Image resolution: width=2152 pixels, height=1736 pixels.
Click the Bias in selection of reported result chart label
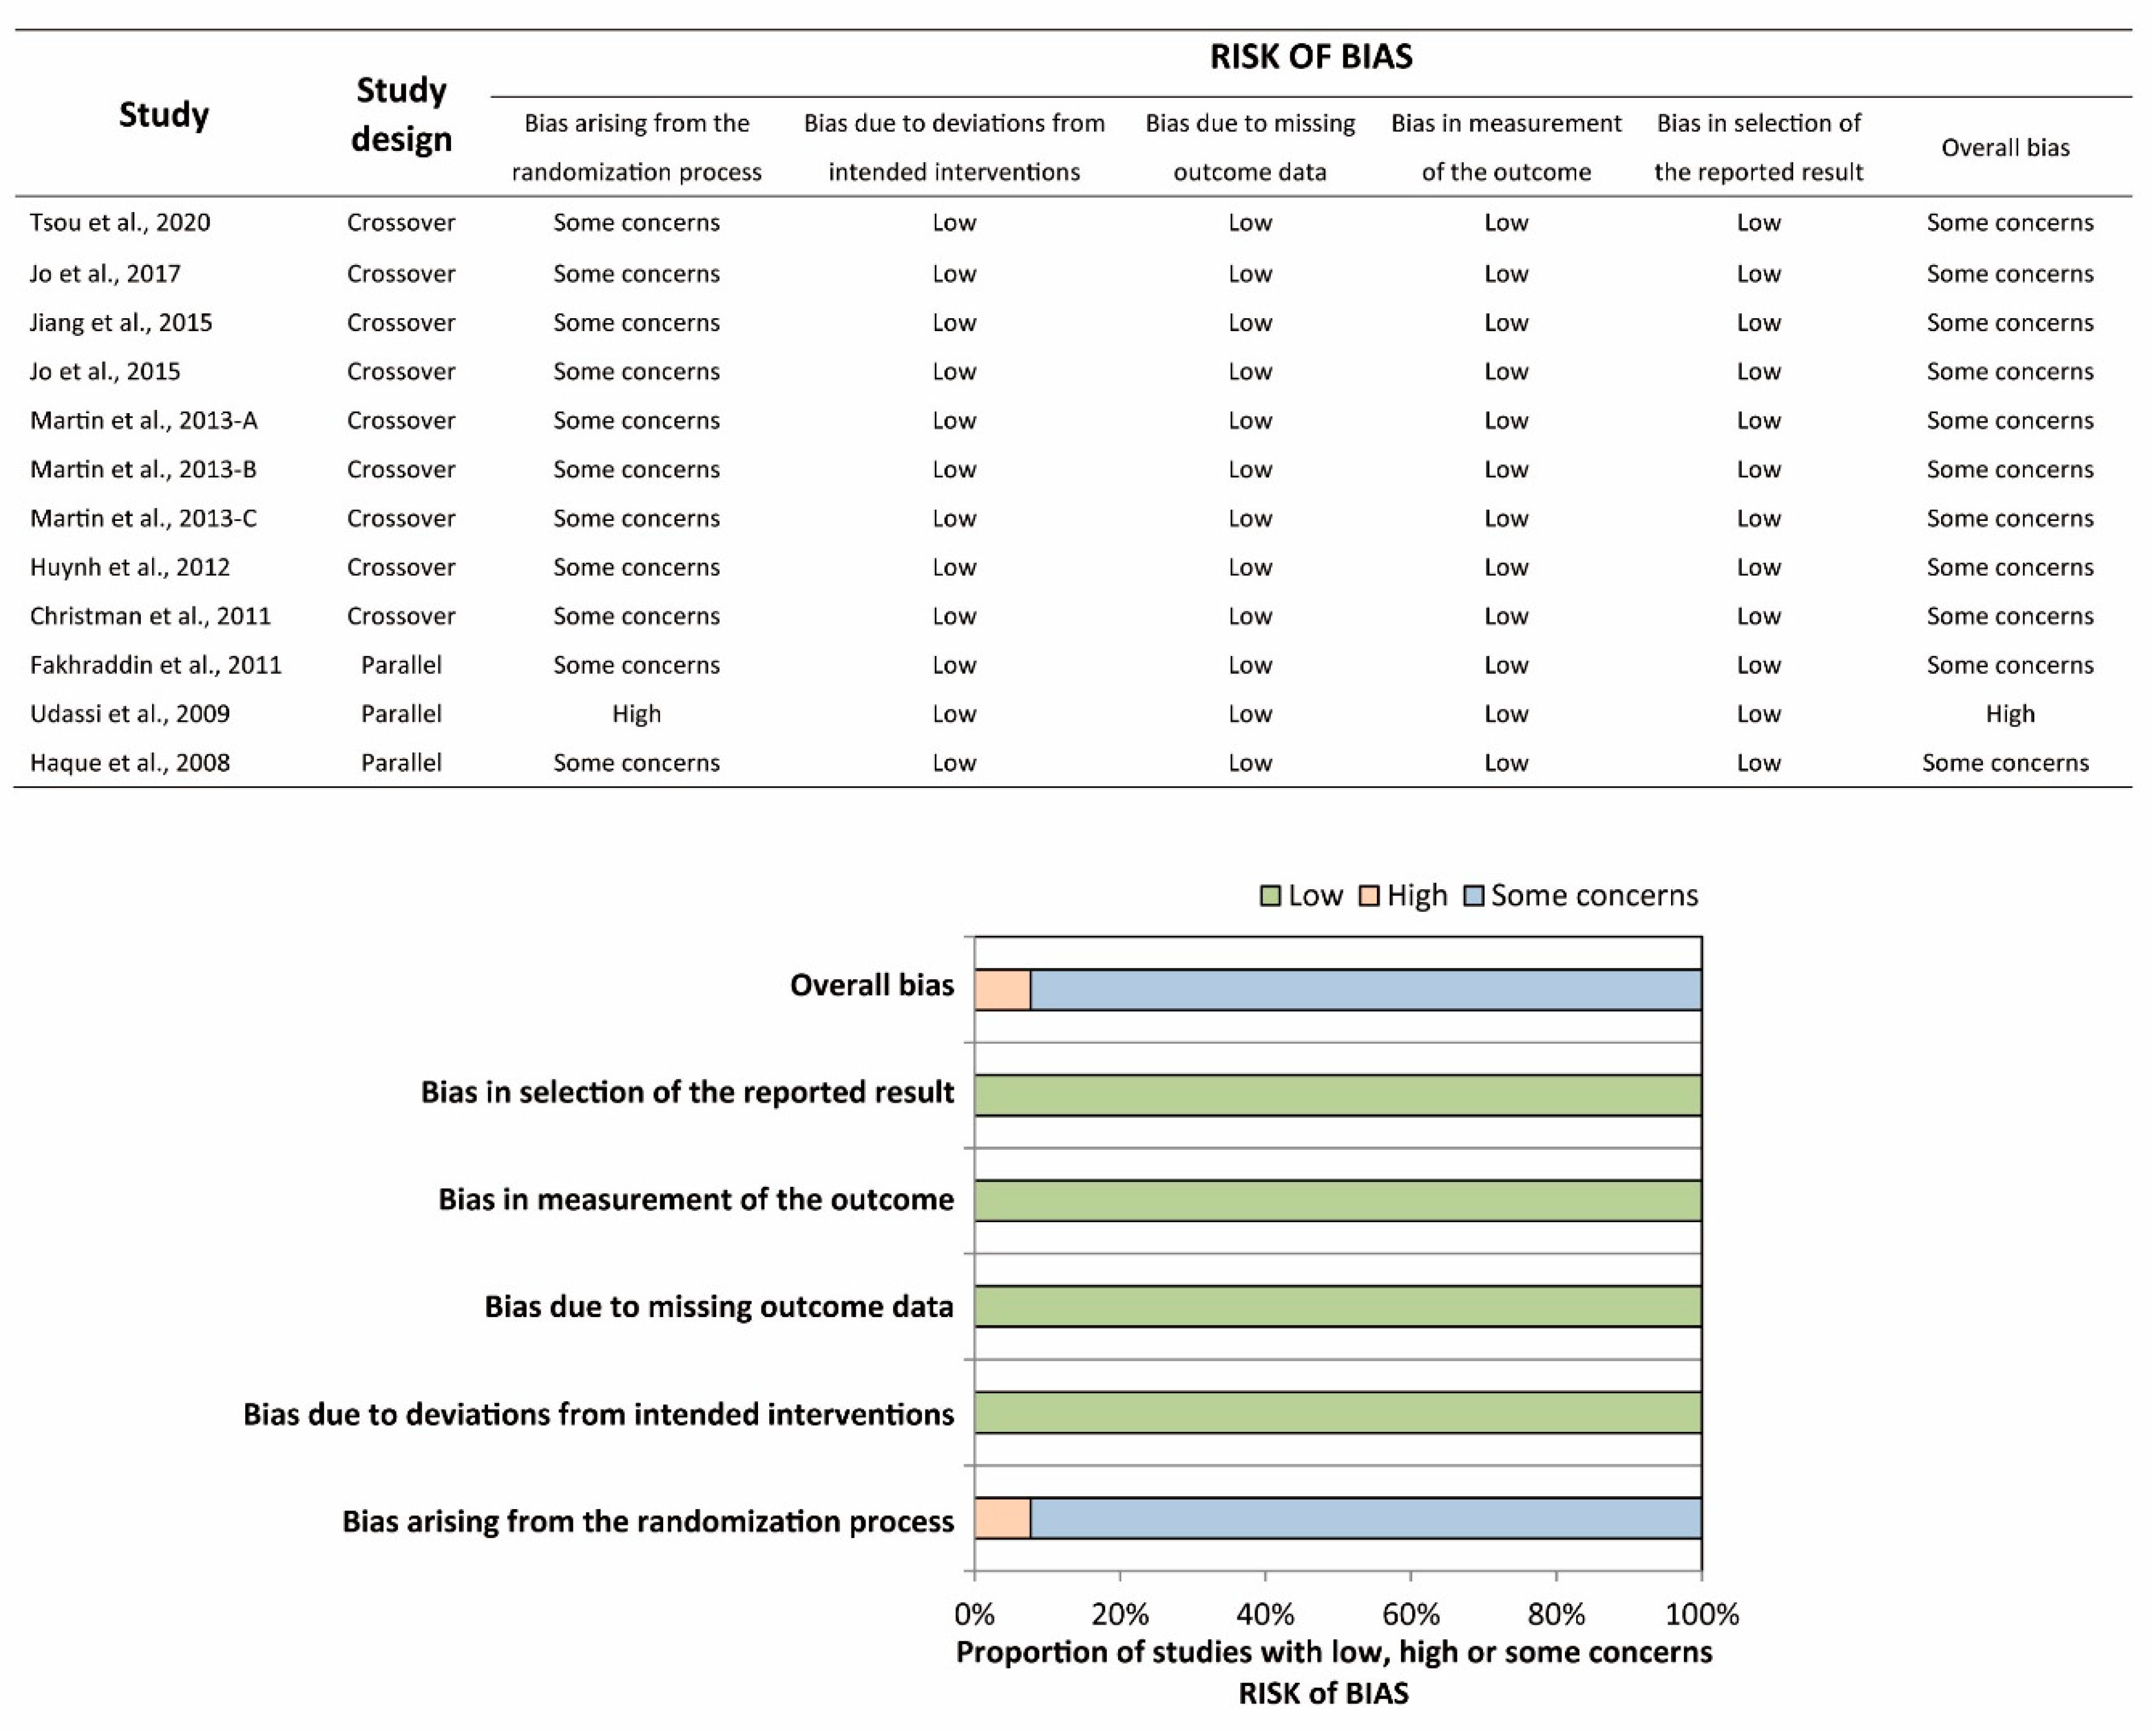point(687,1092)
